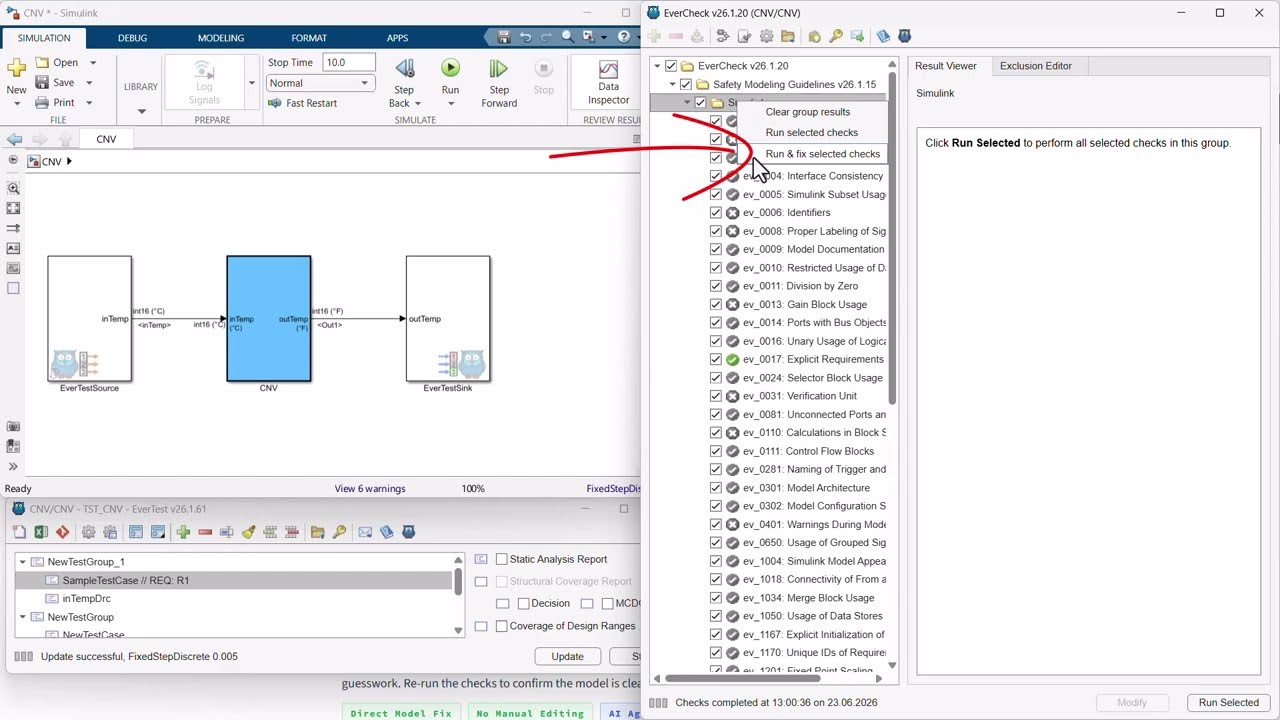The height and width of the screenshot is (720, 1280).
Task: Collapse the EverCheck v26.1.20 tree node
Action: pos(657,66)
